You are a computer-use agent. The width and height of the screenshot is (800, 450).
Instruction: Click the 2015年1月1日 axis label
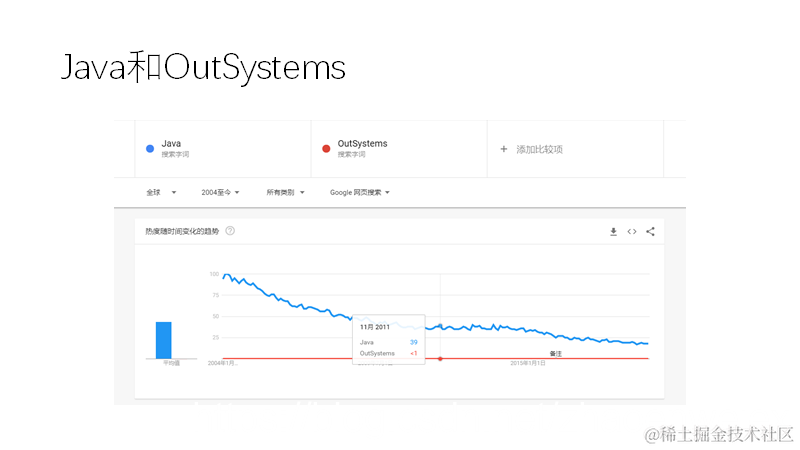[528, 363]
